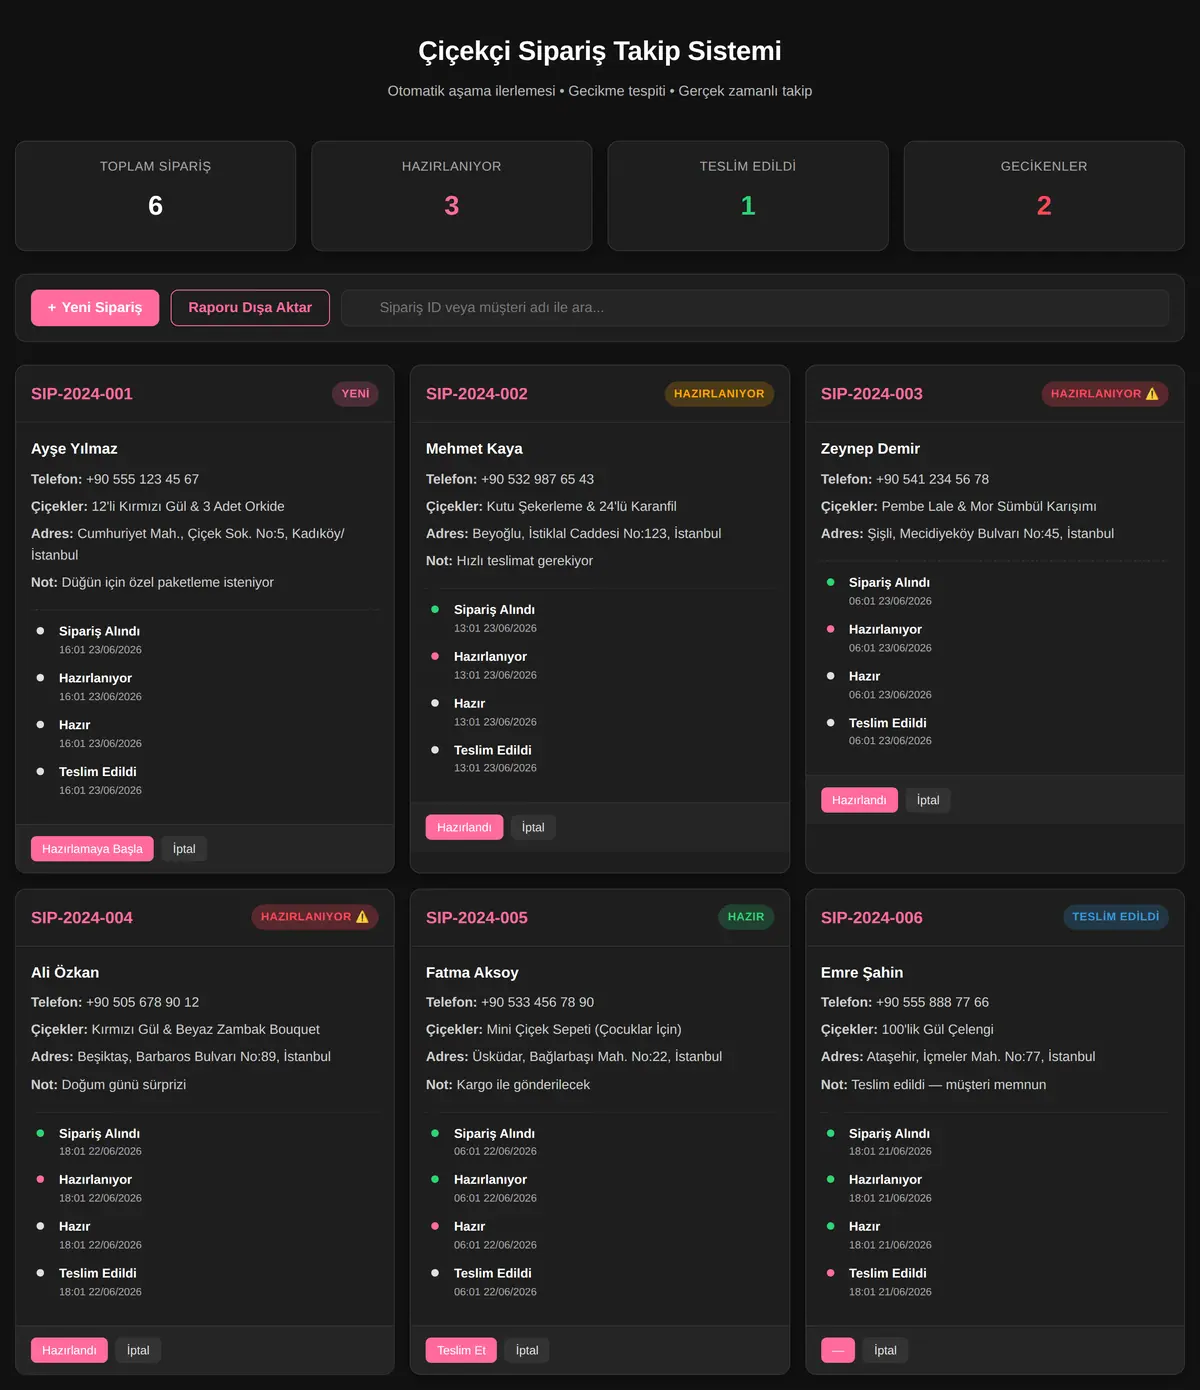Viewport: 1200px width, 1390px height.
Task: Select order ID SIP-2024-002 heading
Action: coord(477,394)
